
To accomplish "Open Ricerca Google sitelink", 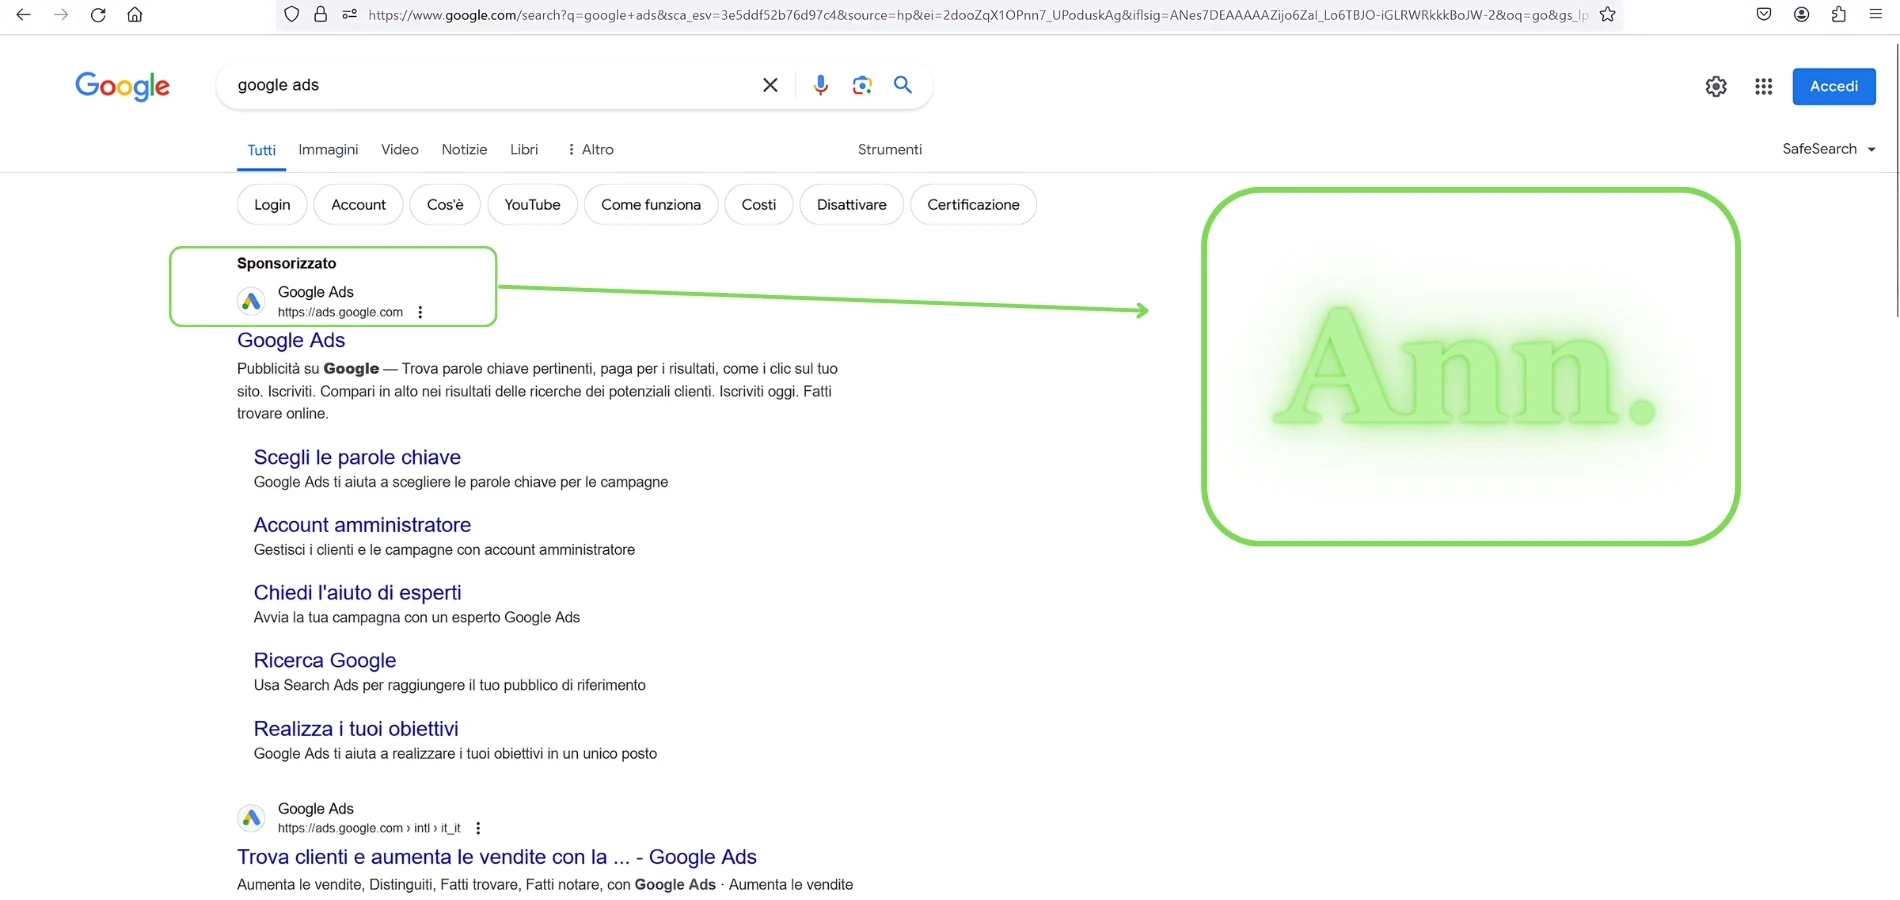I will 325,661.
